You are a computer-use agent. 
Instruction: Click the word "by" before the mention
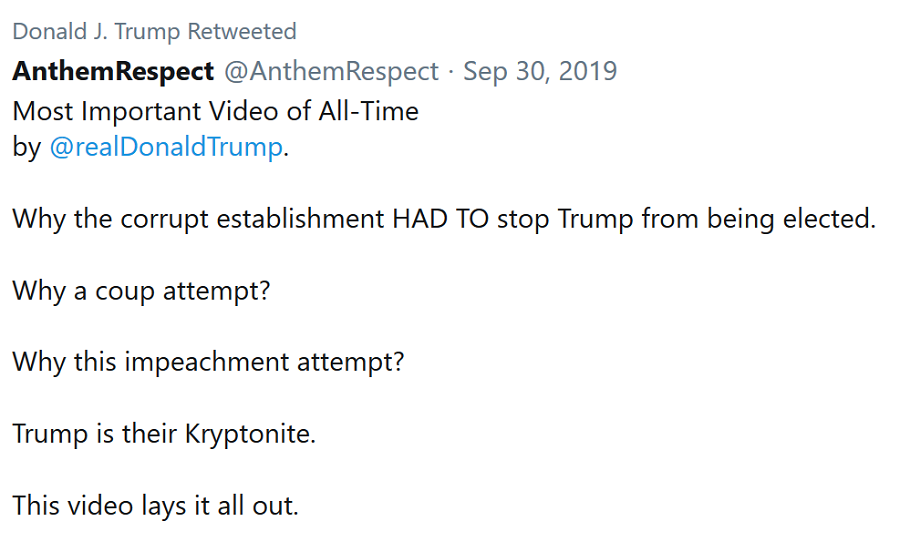[25, 147]
